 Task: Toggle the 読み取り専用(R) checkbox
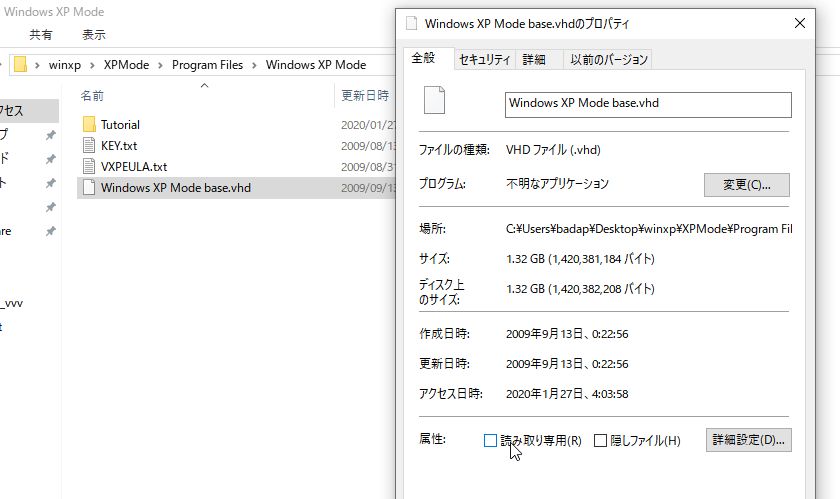coord(490,441)
